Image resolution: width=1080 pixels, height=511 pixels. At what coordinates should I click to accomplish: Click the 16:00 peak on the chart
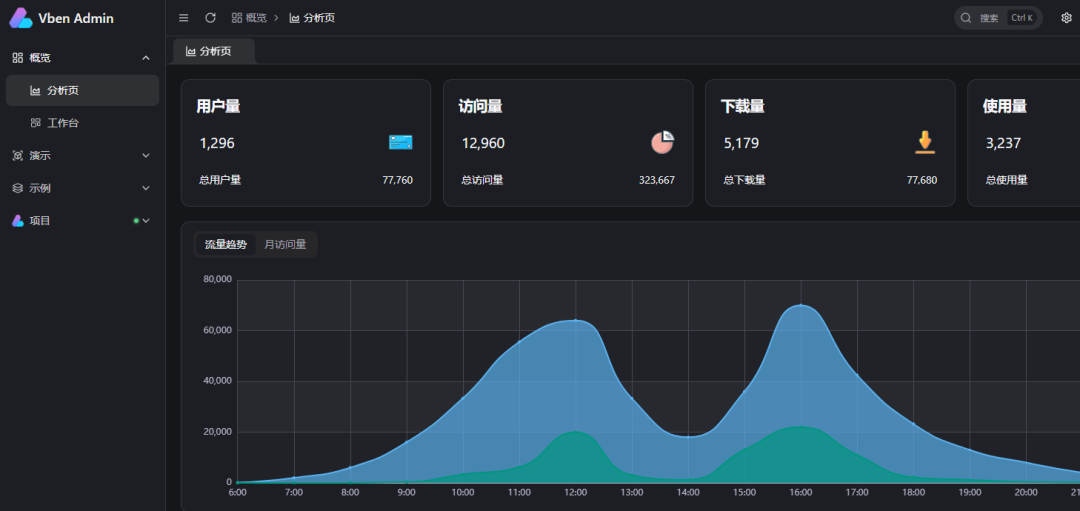tap(800, 305)
